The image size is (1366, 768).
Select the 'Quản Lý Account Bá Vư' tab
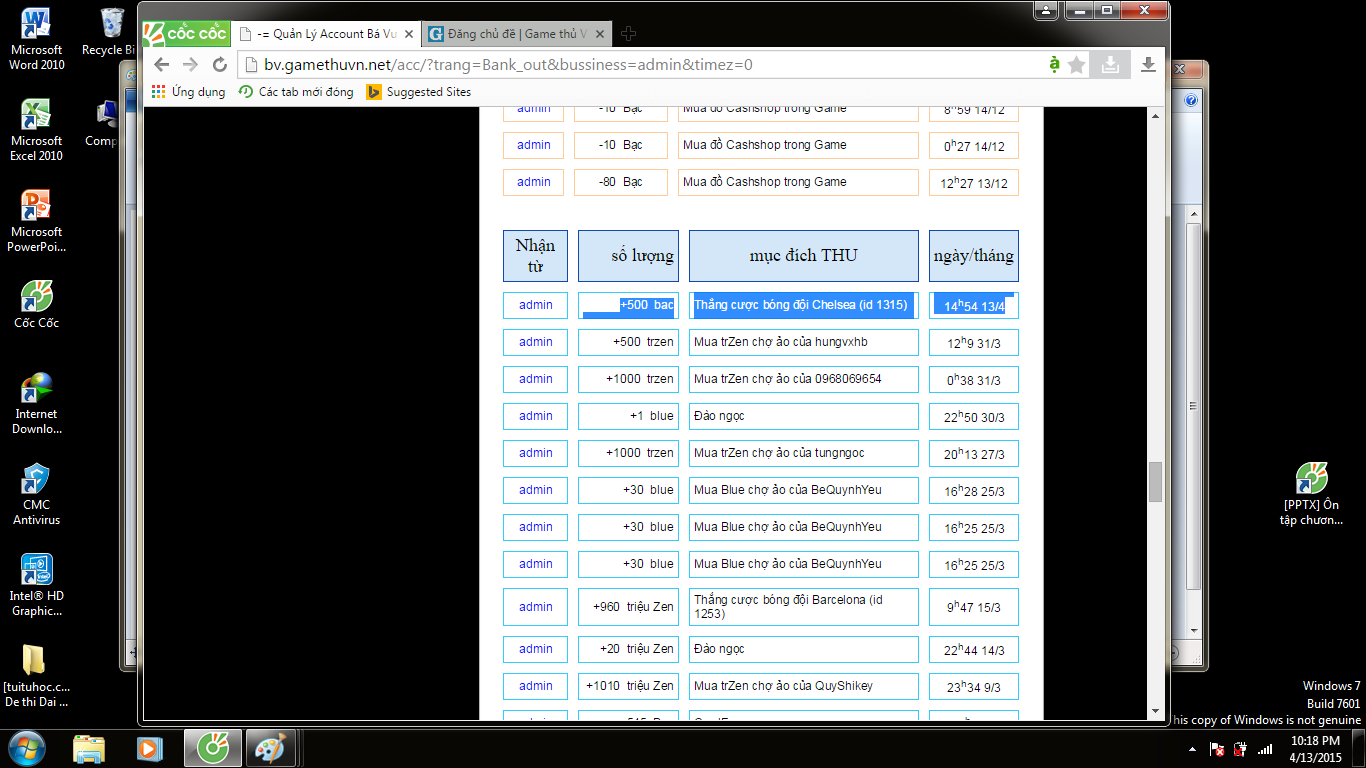[326, 34]
